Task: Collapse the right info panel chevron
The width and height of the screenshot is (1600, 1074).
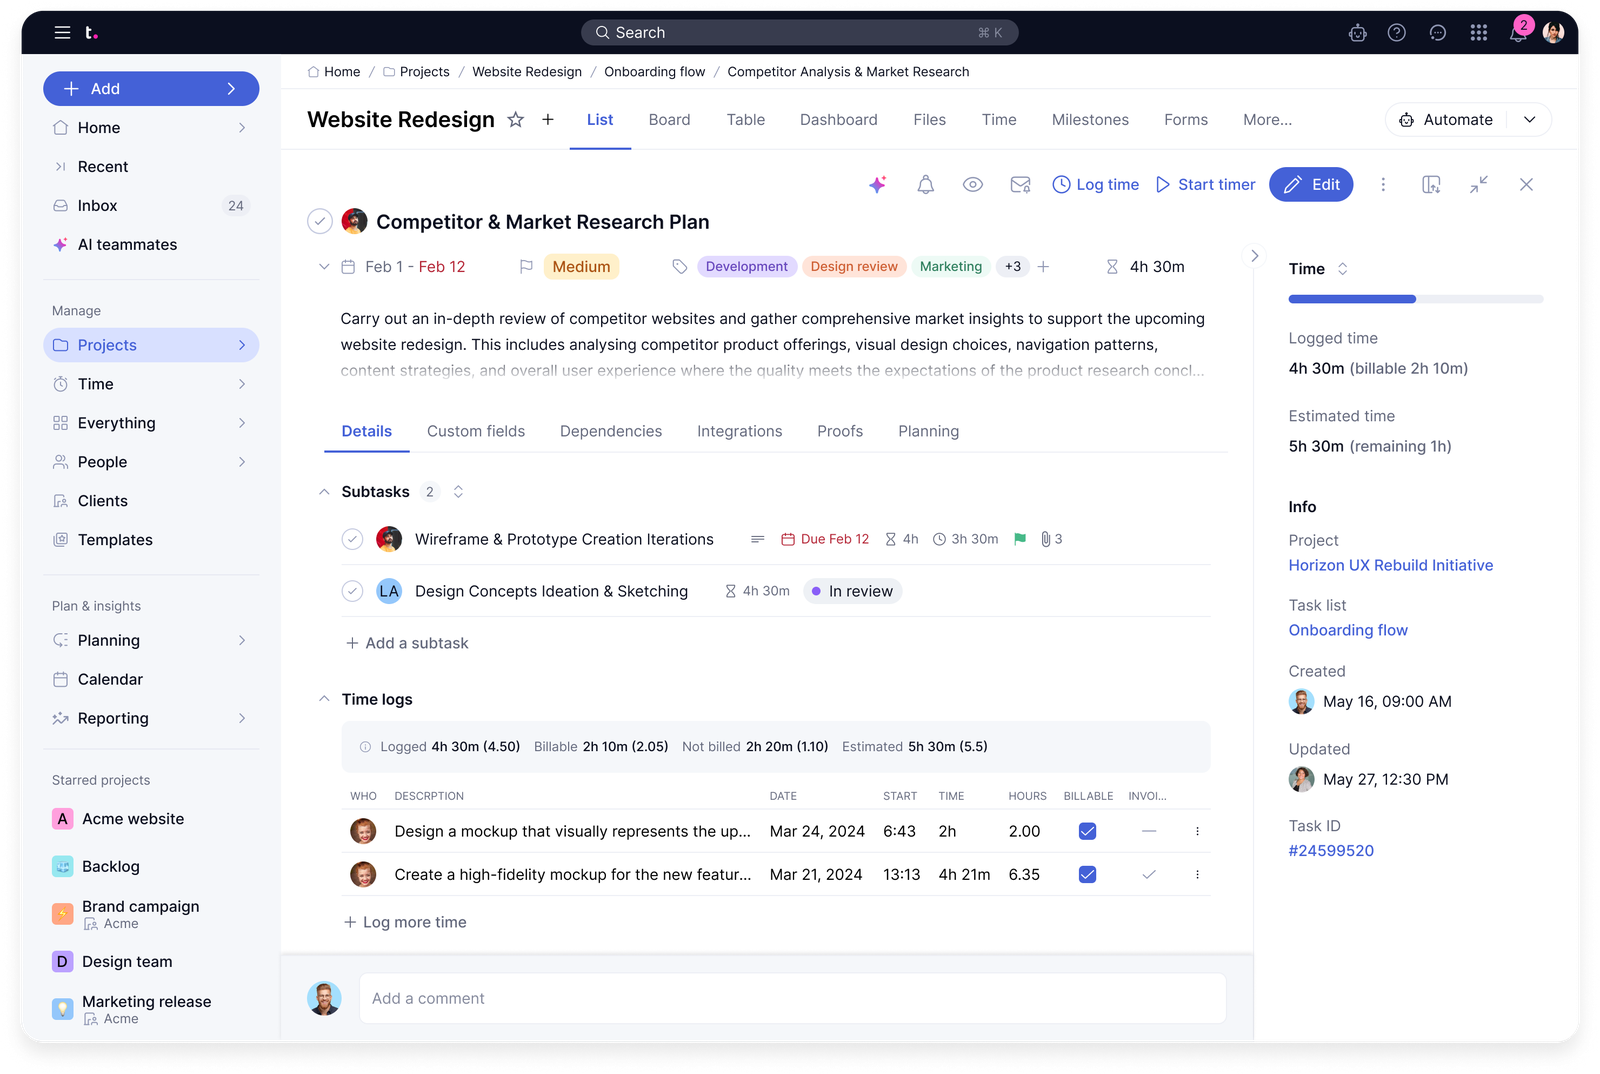Action: pos(1255,256)
